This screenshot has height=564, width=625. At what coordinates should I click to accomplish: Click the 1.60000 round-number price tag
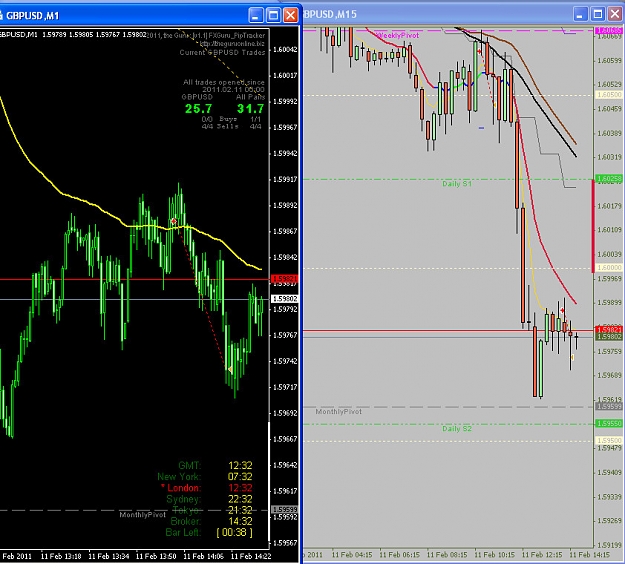point(609,267)
